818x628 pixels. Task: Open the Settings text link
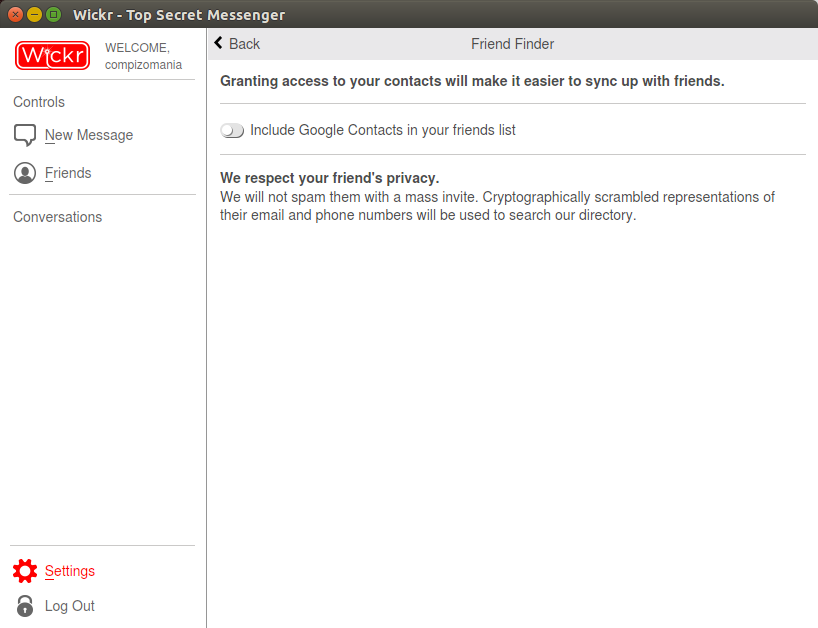pos(70,571)
